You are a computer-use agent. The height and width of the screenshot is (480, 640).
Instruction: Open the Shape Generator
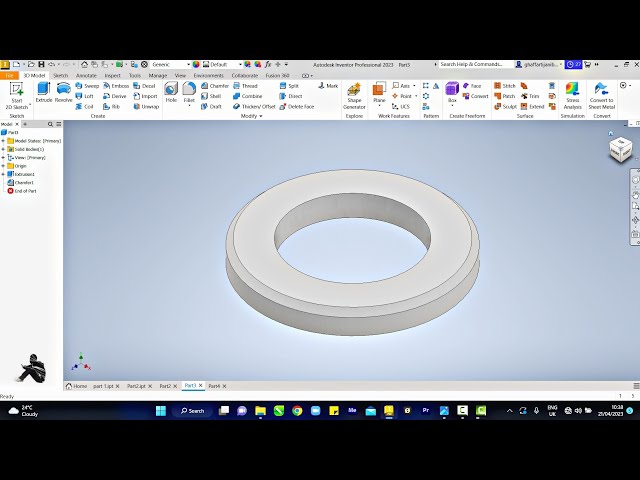click(354, 96)
